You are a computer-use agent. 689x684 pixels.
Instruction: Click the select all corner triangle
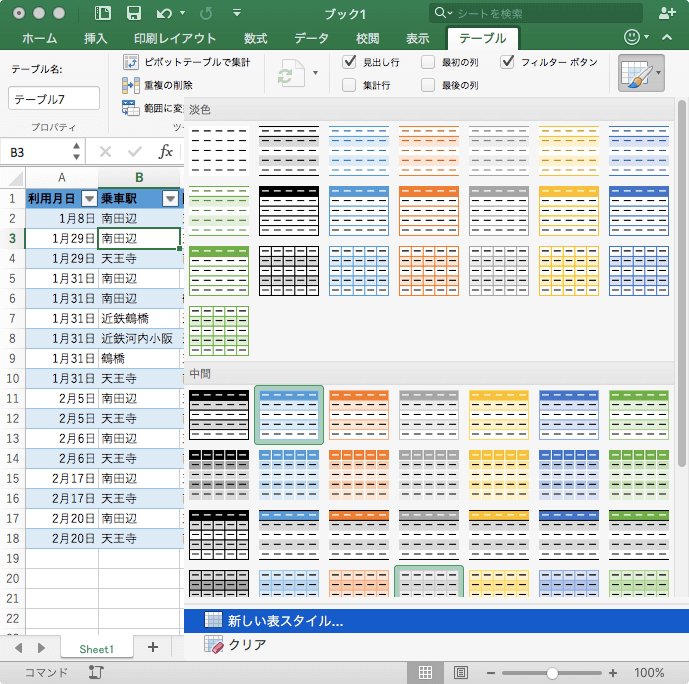click(x=16, y=178)
